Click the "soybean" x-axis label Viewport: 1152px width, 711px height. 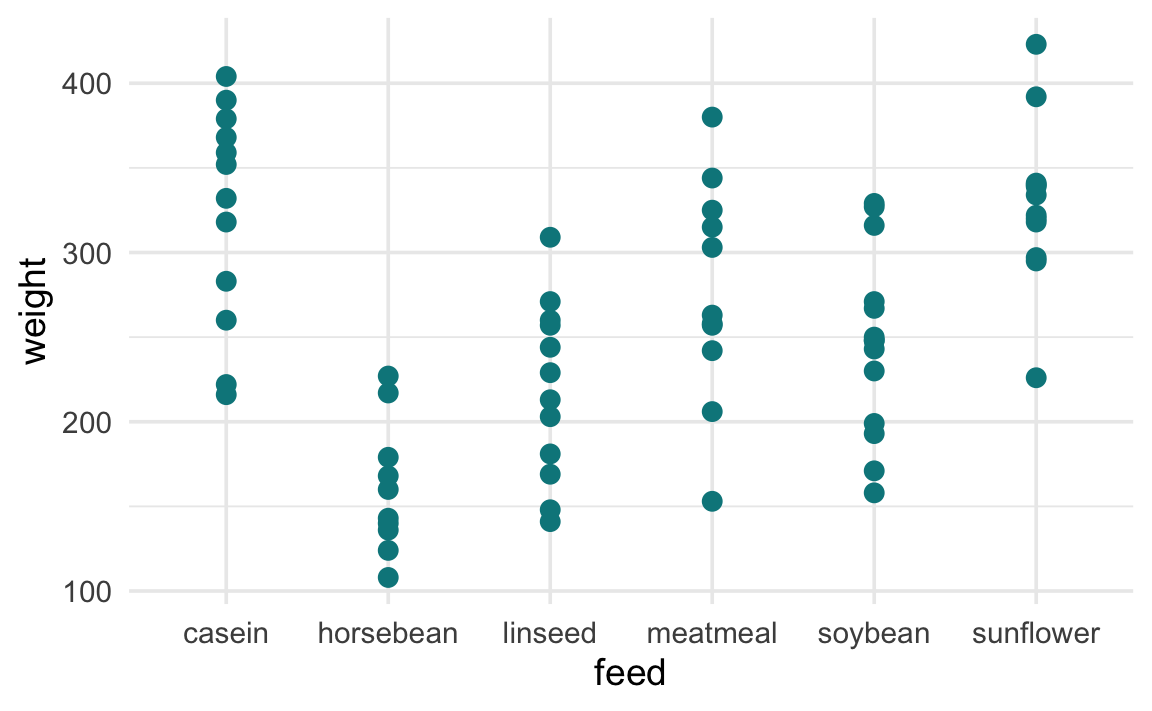pyautogui.click(x=874, y=634)
